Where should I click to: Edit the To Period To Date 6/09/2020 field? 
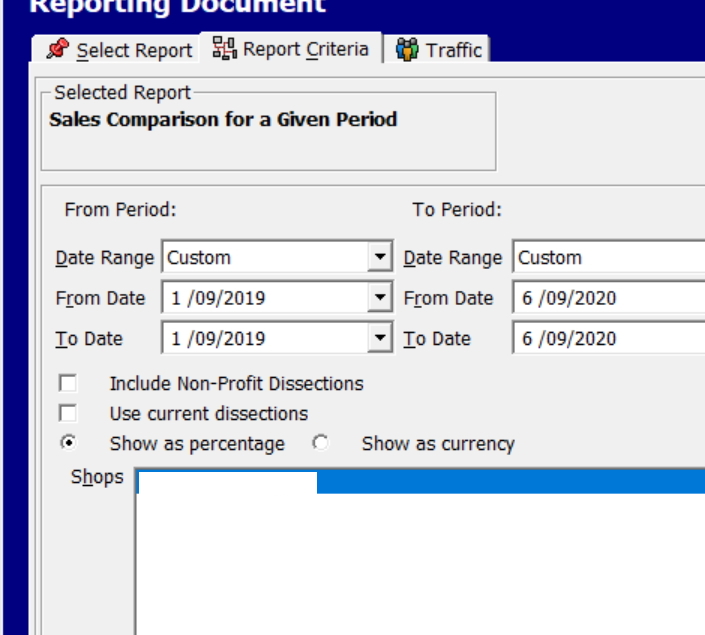click(609, 338)
